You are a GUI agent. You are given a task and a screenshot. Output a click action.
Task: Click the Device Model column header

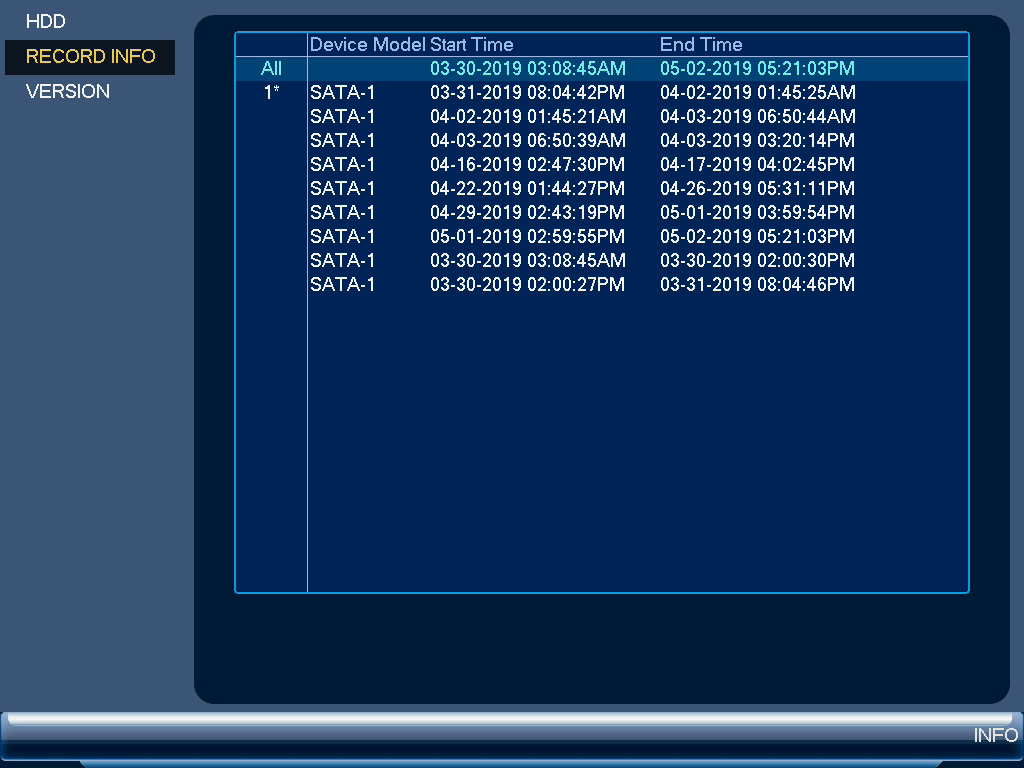(x=368, y=44)
